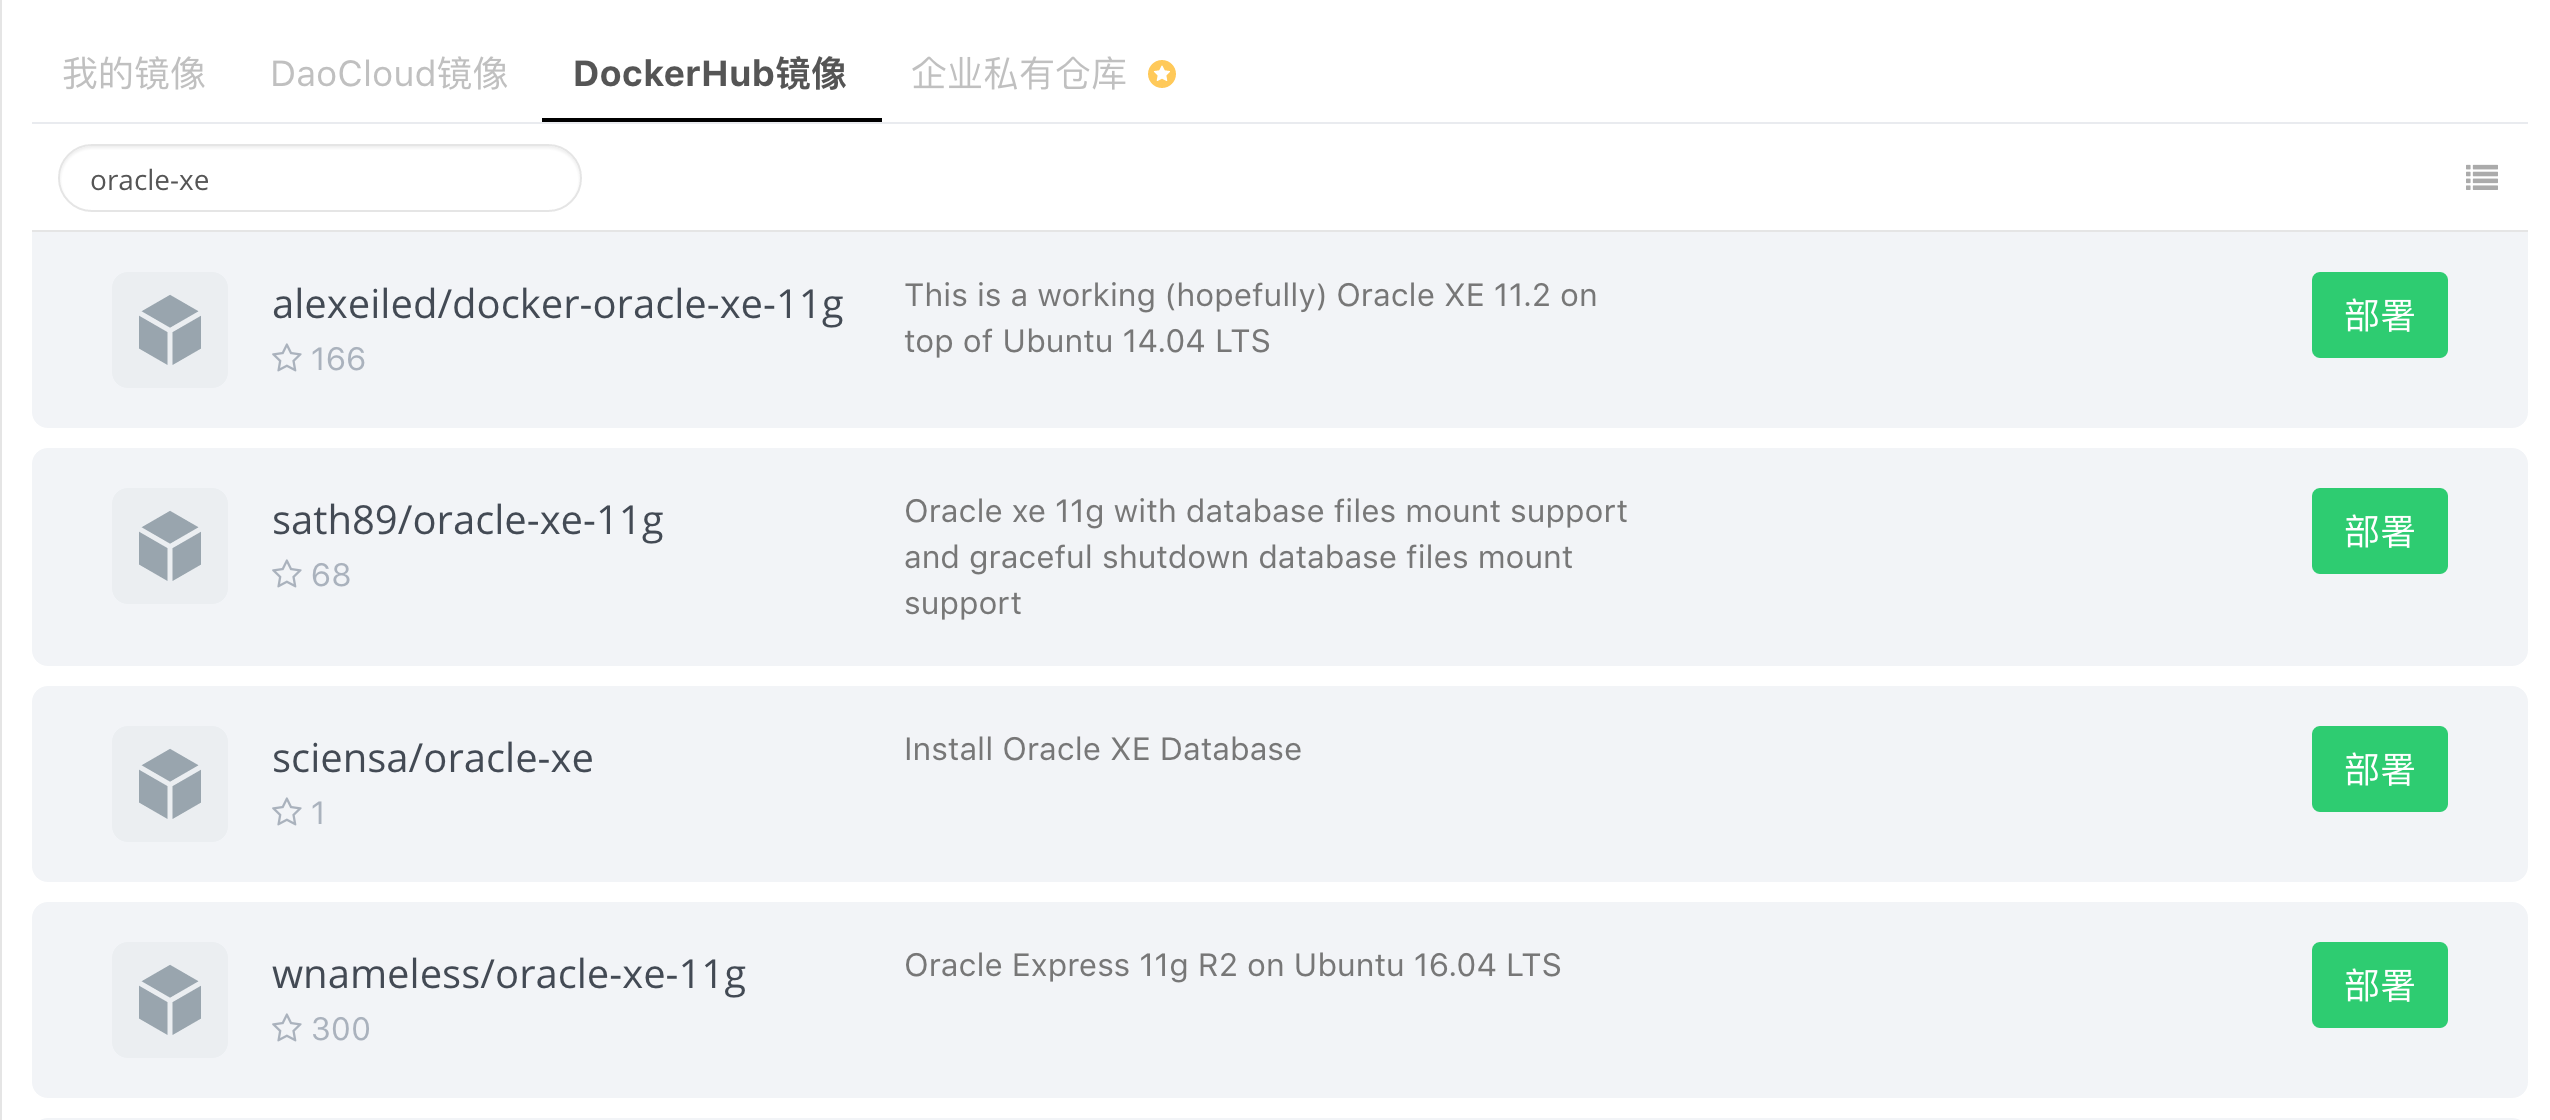2550x1120 pixels.
Task: Open the DaoCloud镜像 tab
Action: (389, 74)
